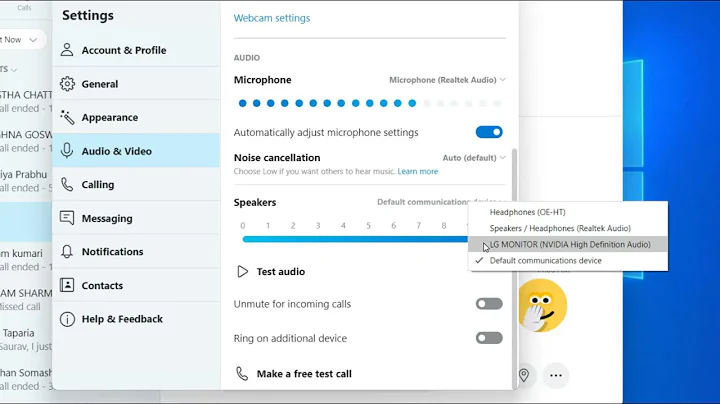
Task: Follow the Learn more link
Action: [418, 172]
